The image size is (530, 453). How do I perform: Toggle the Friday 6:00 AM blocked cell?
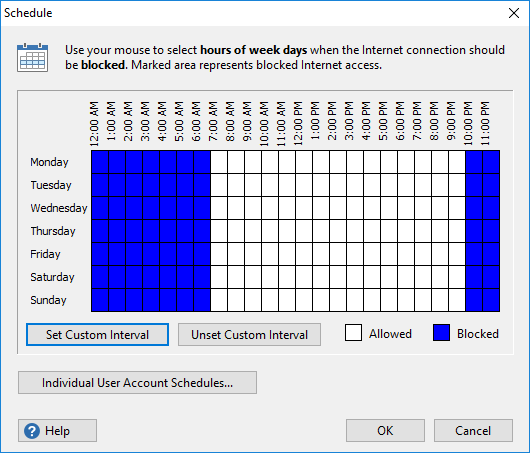click(202, 254)
